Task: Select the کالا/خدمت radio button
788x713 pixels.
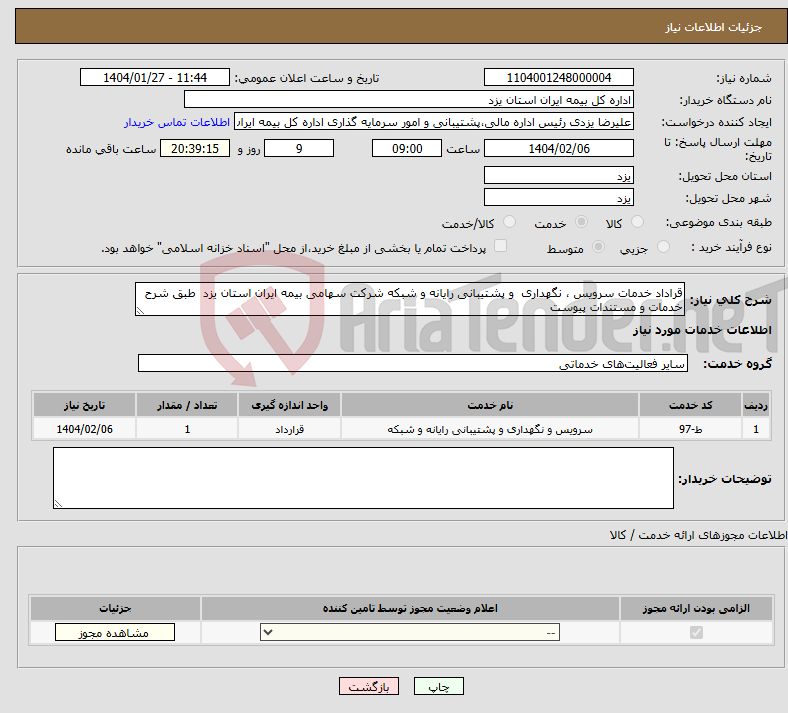Action: coord(509,222)
